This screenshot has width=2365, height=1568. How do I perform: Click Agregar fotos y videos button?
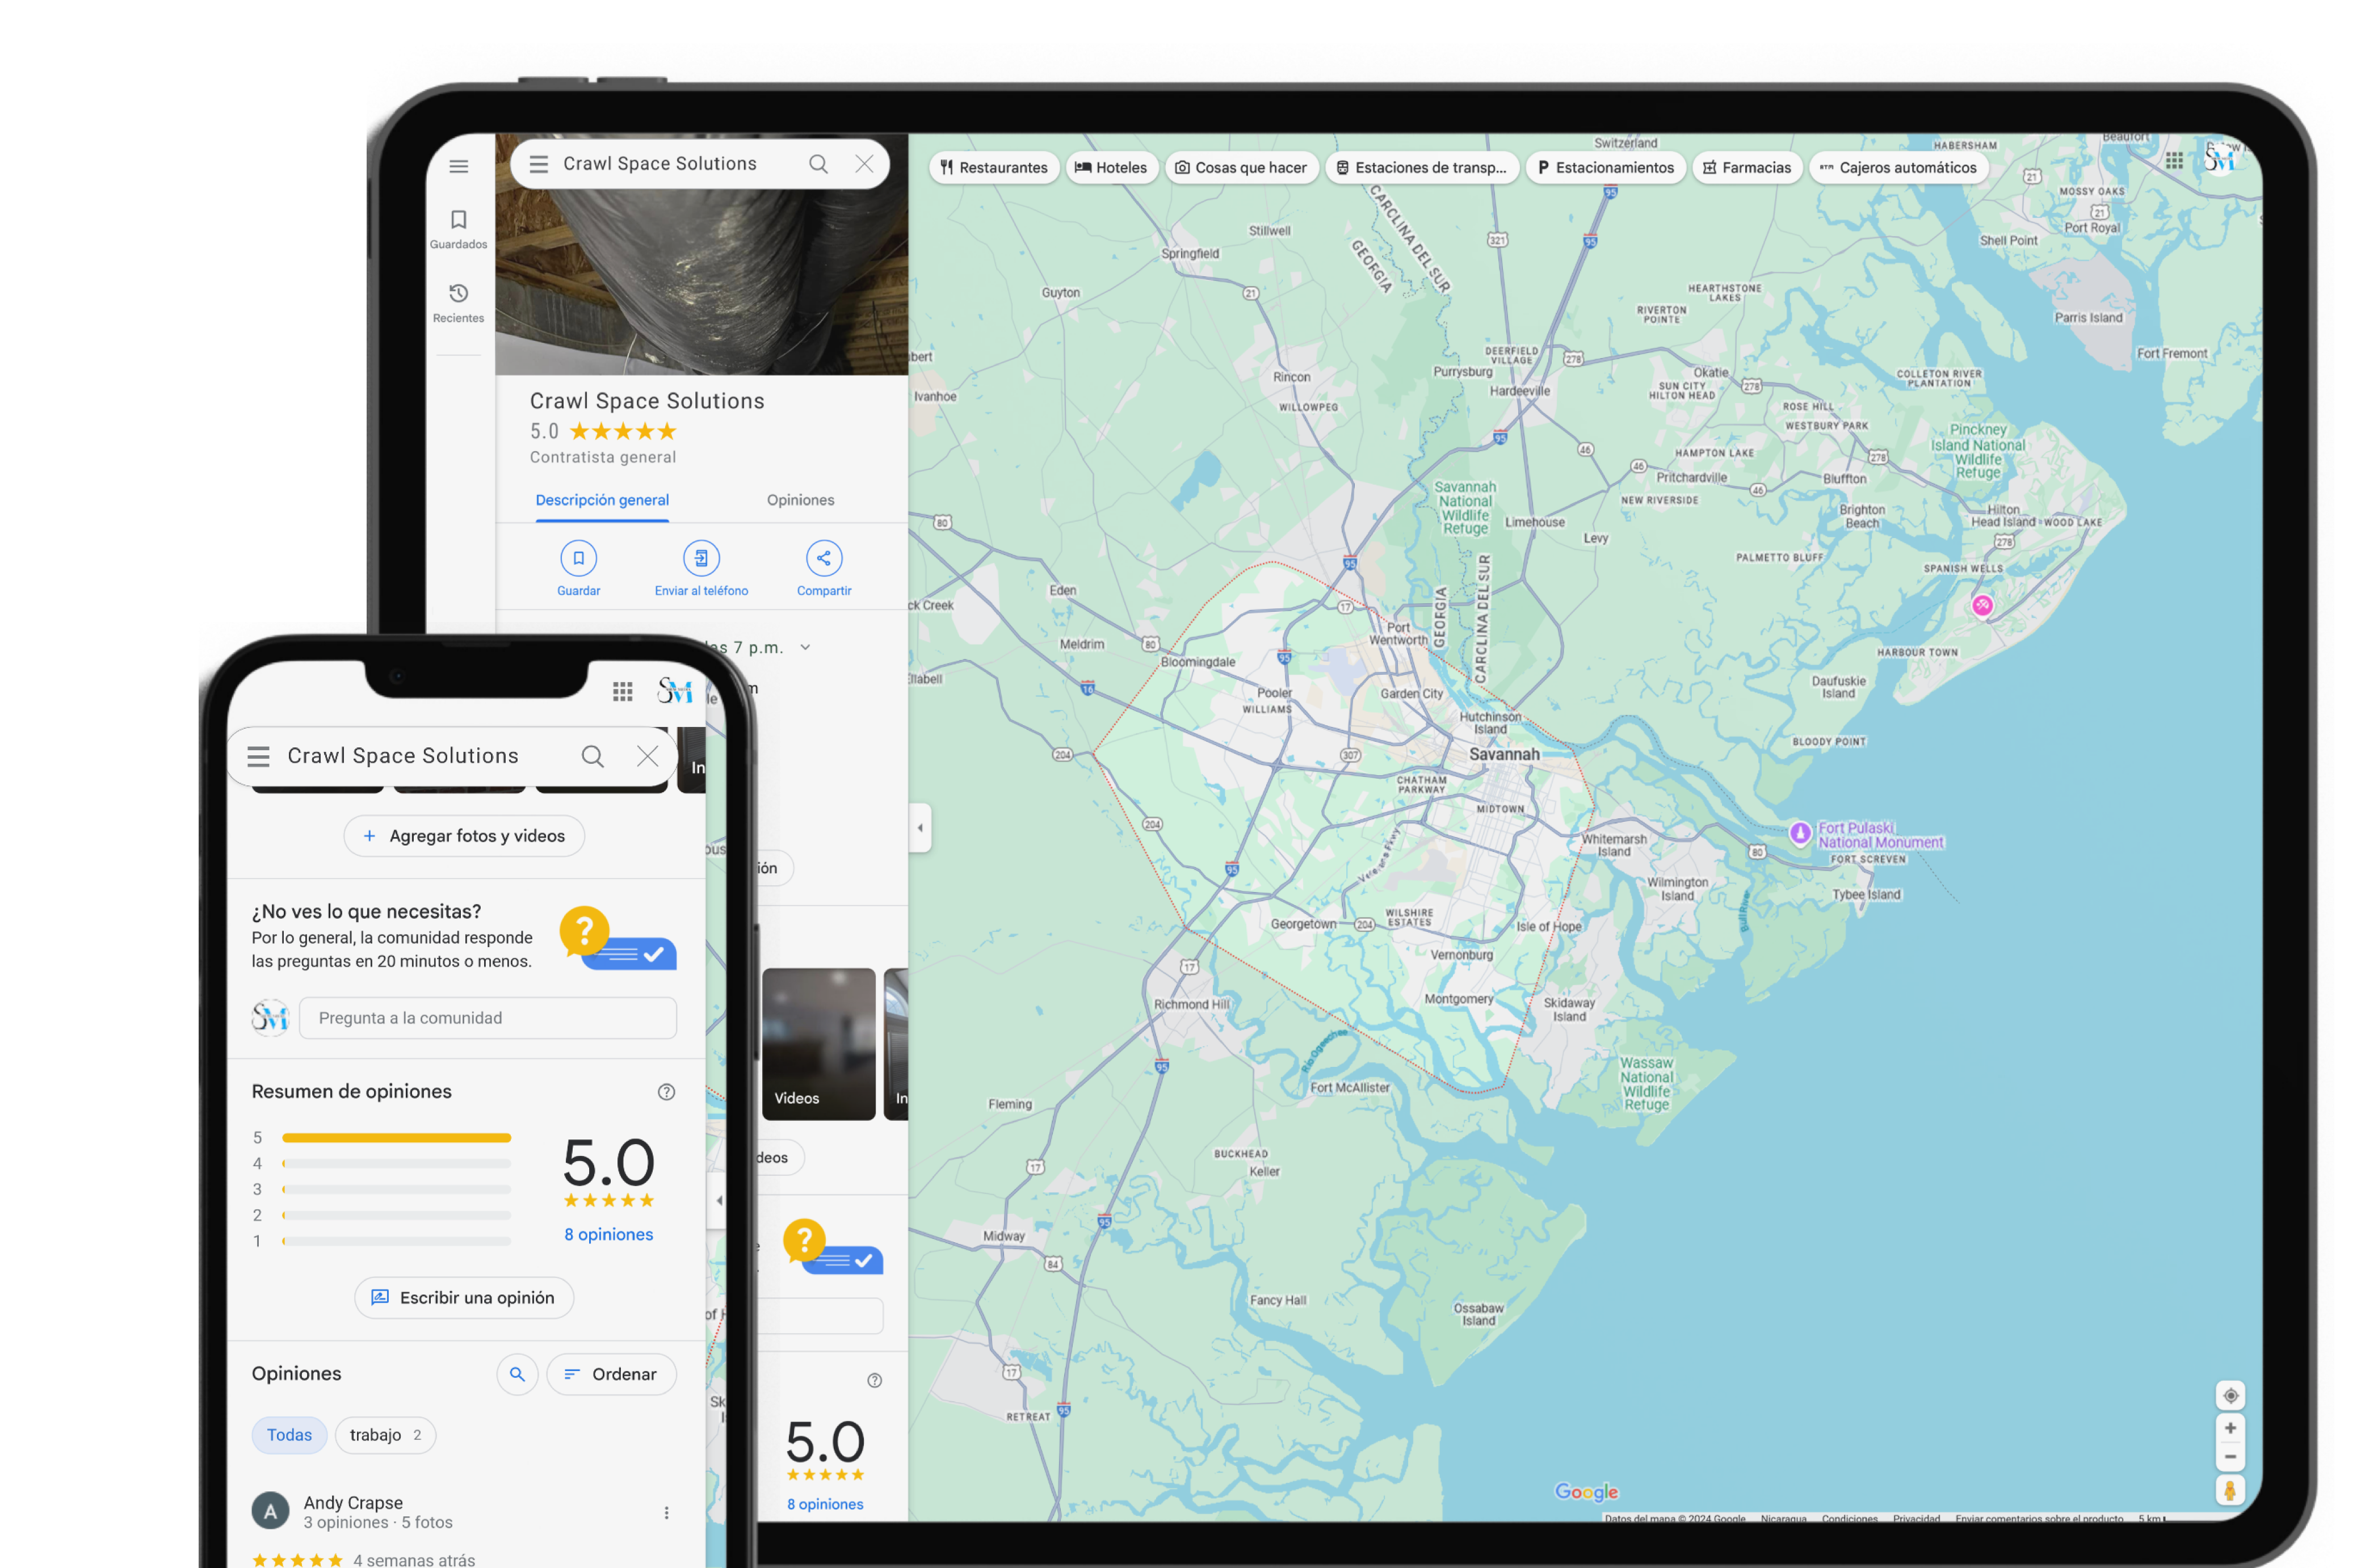(464, 836)
